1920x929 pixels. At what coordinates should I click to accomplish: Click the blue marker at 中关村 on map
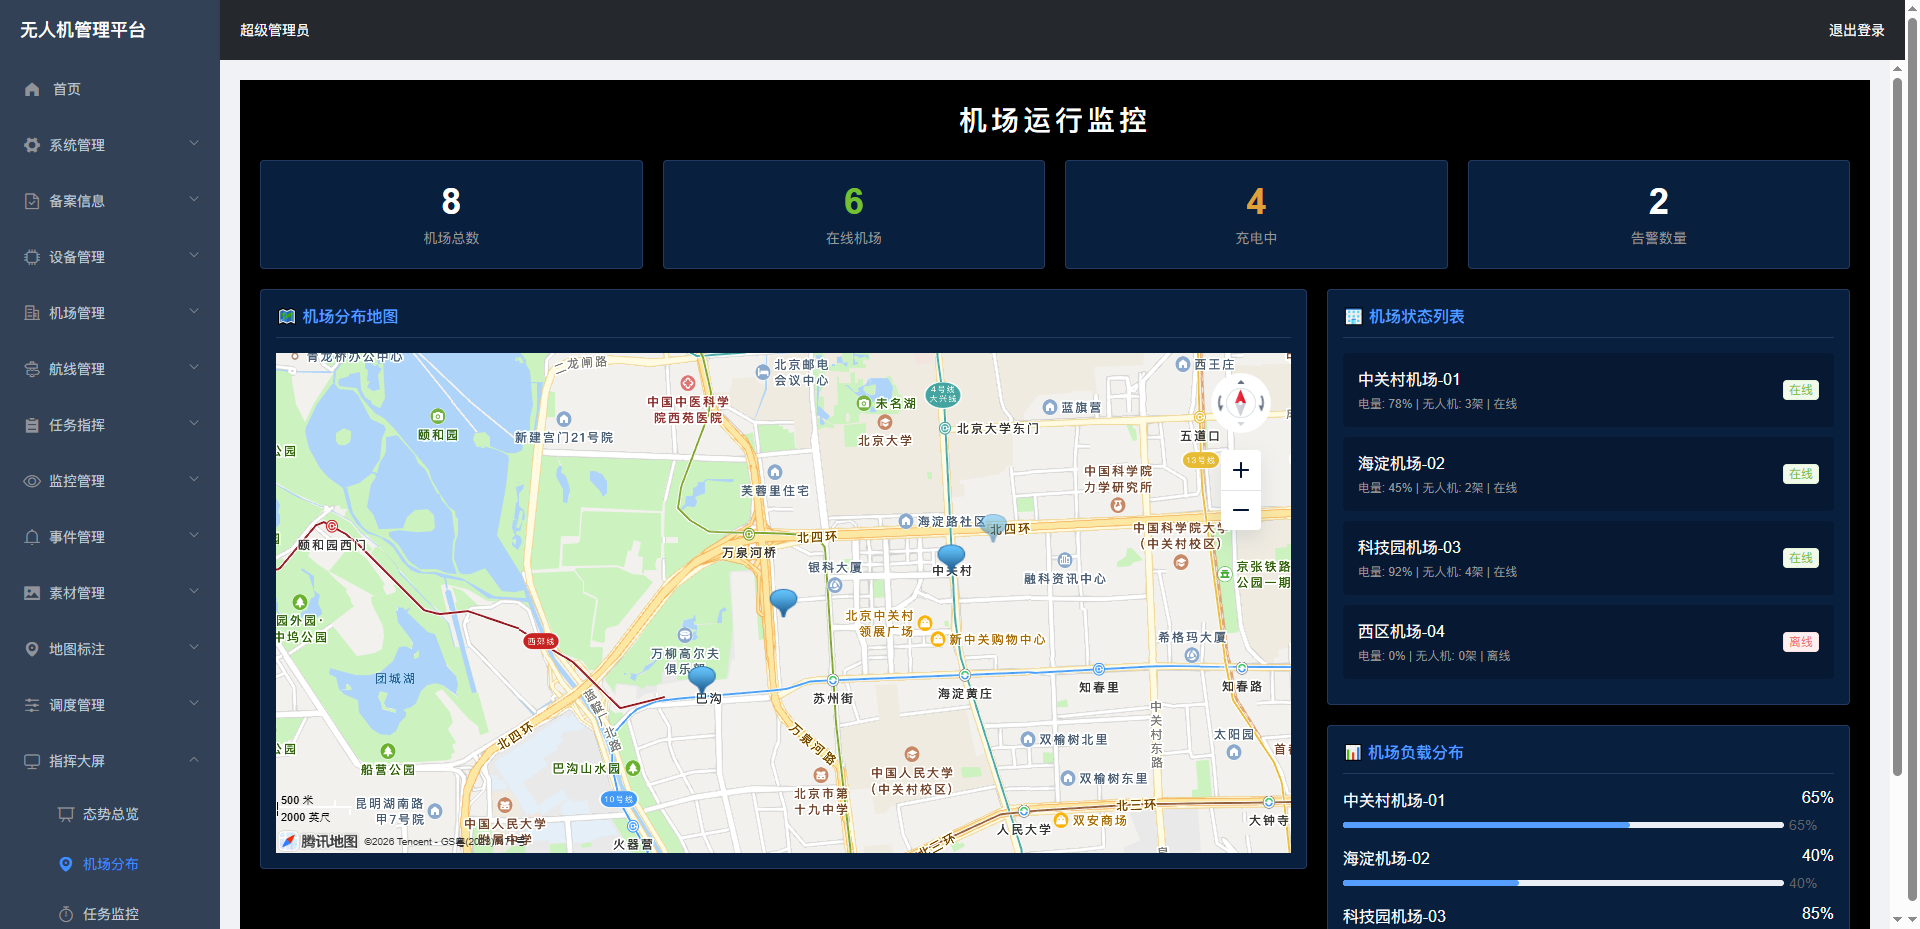(951, 556)
